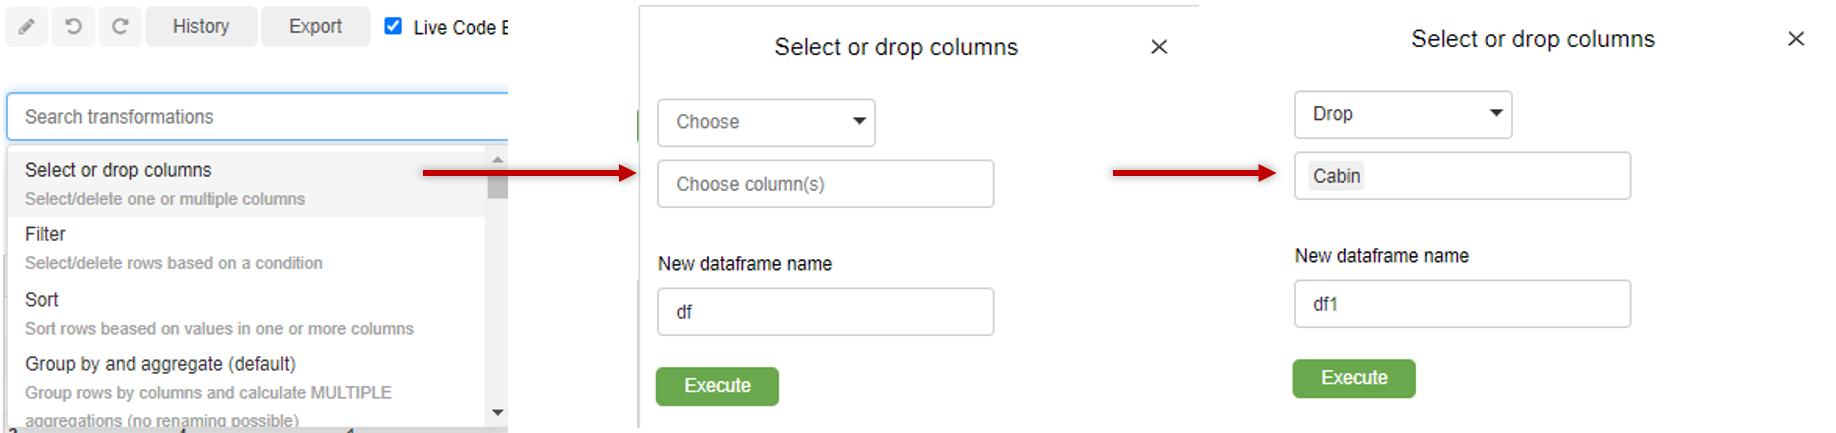This screenshot has height=433, width=1836.
Task: Click Execute in the right dialog
Action: (x=1354, y=378)
